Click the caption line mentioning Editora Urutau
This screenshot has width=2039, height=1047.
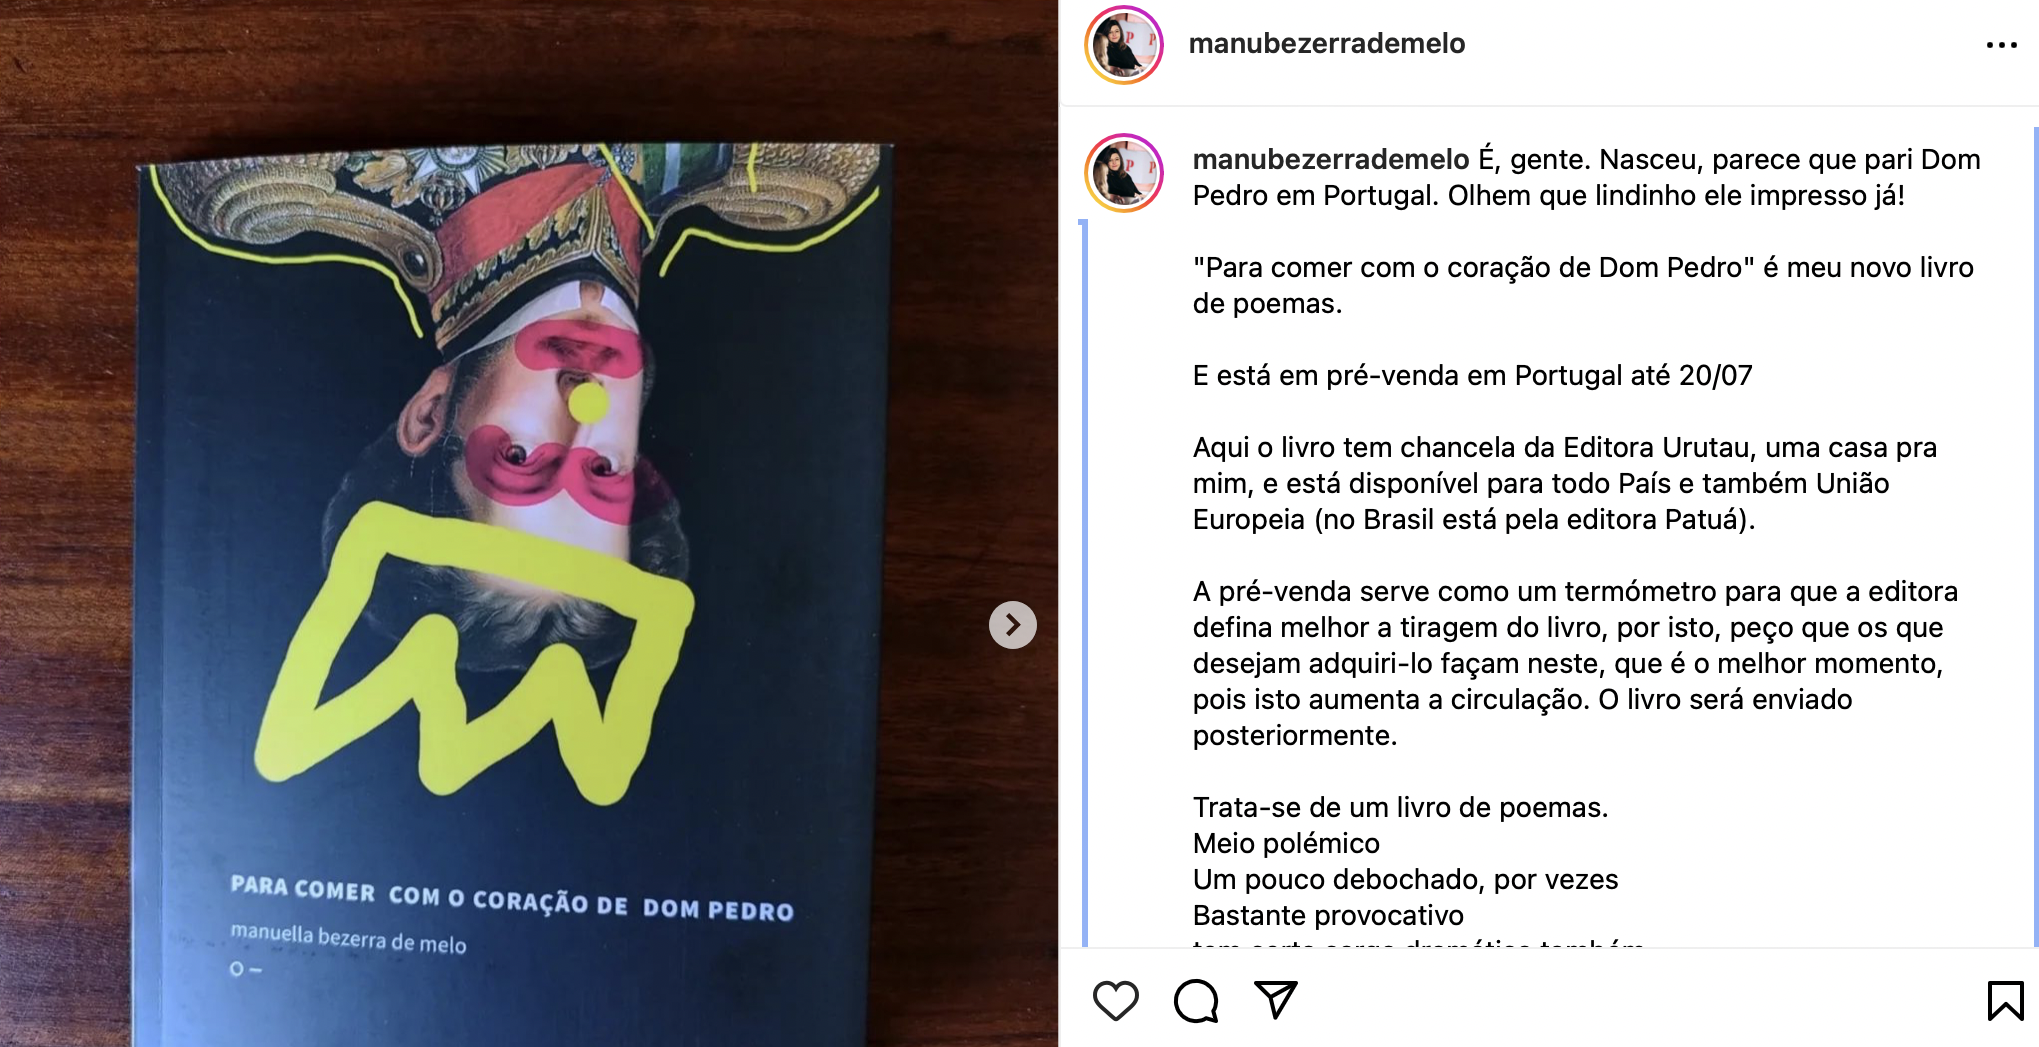[1564, 447]
